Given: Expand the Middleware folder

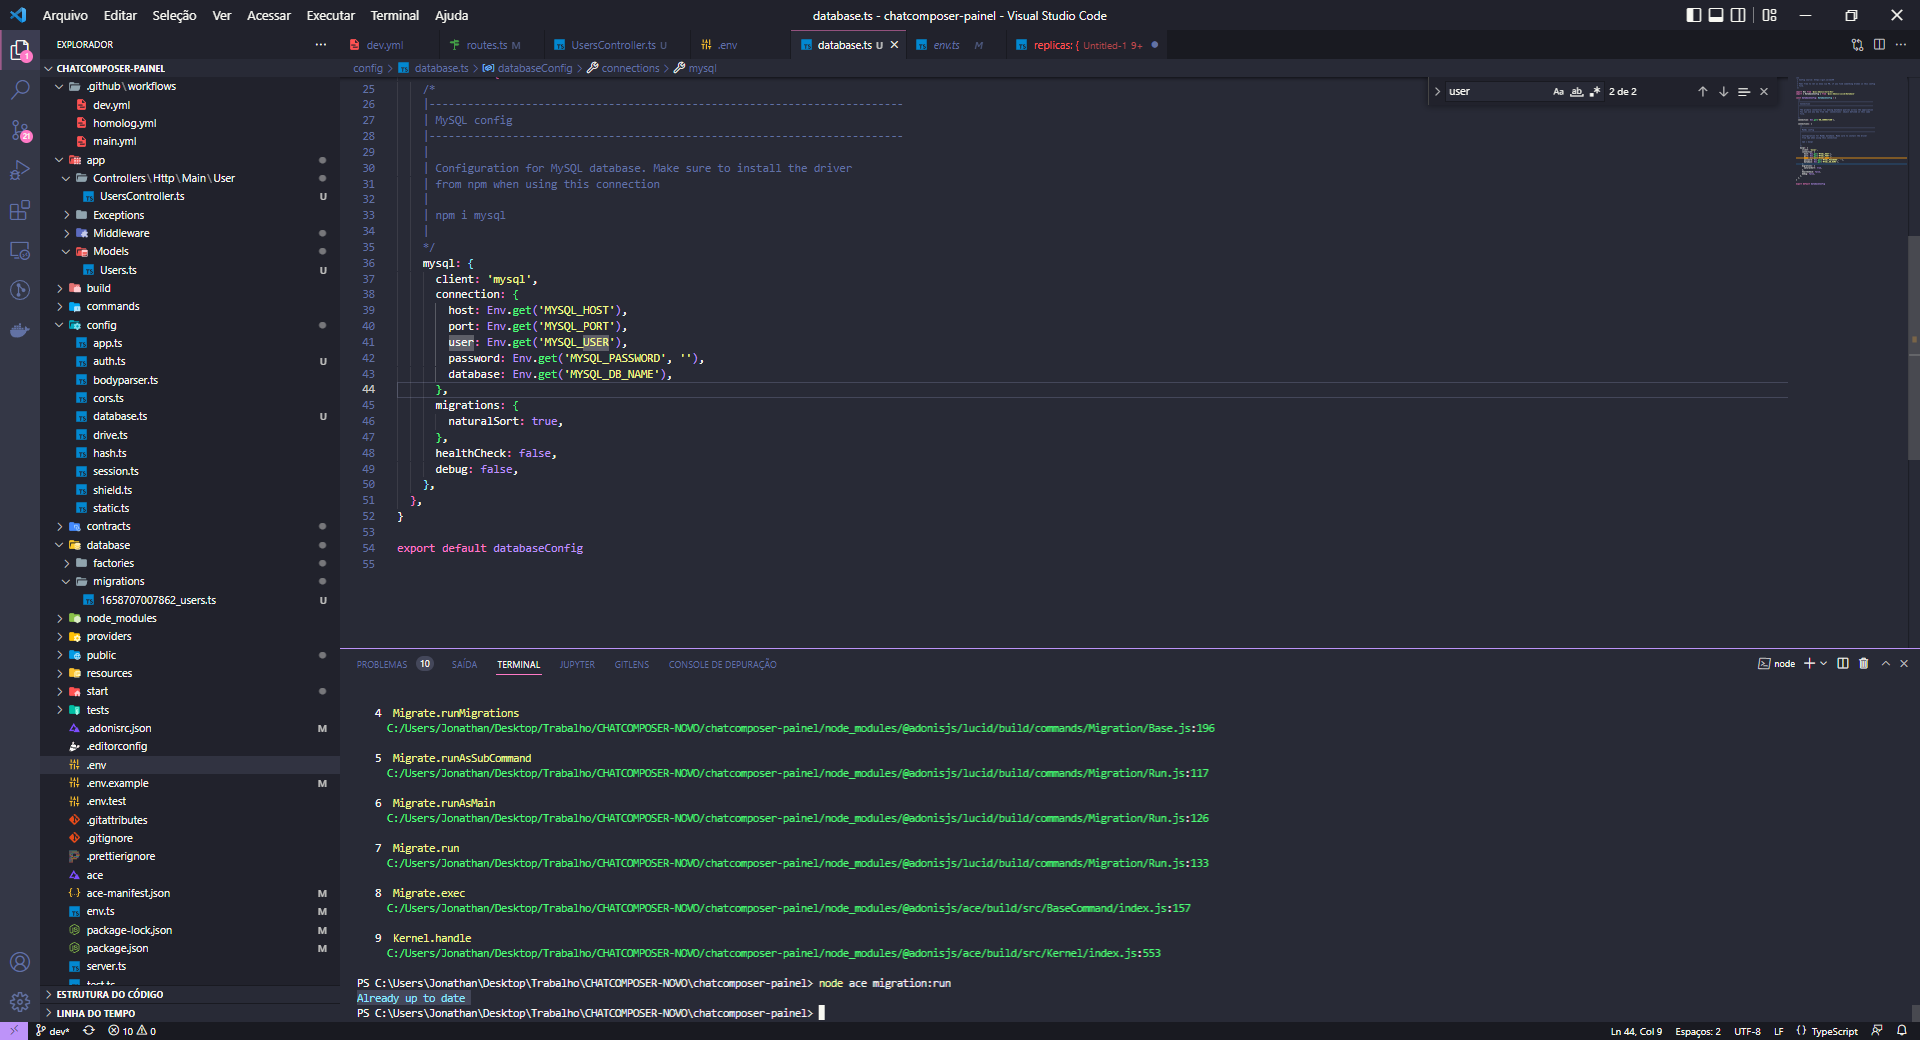Looking at the screenshot, I should pos(67,233).
